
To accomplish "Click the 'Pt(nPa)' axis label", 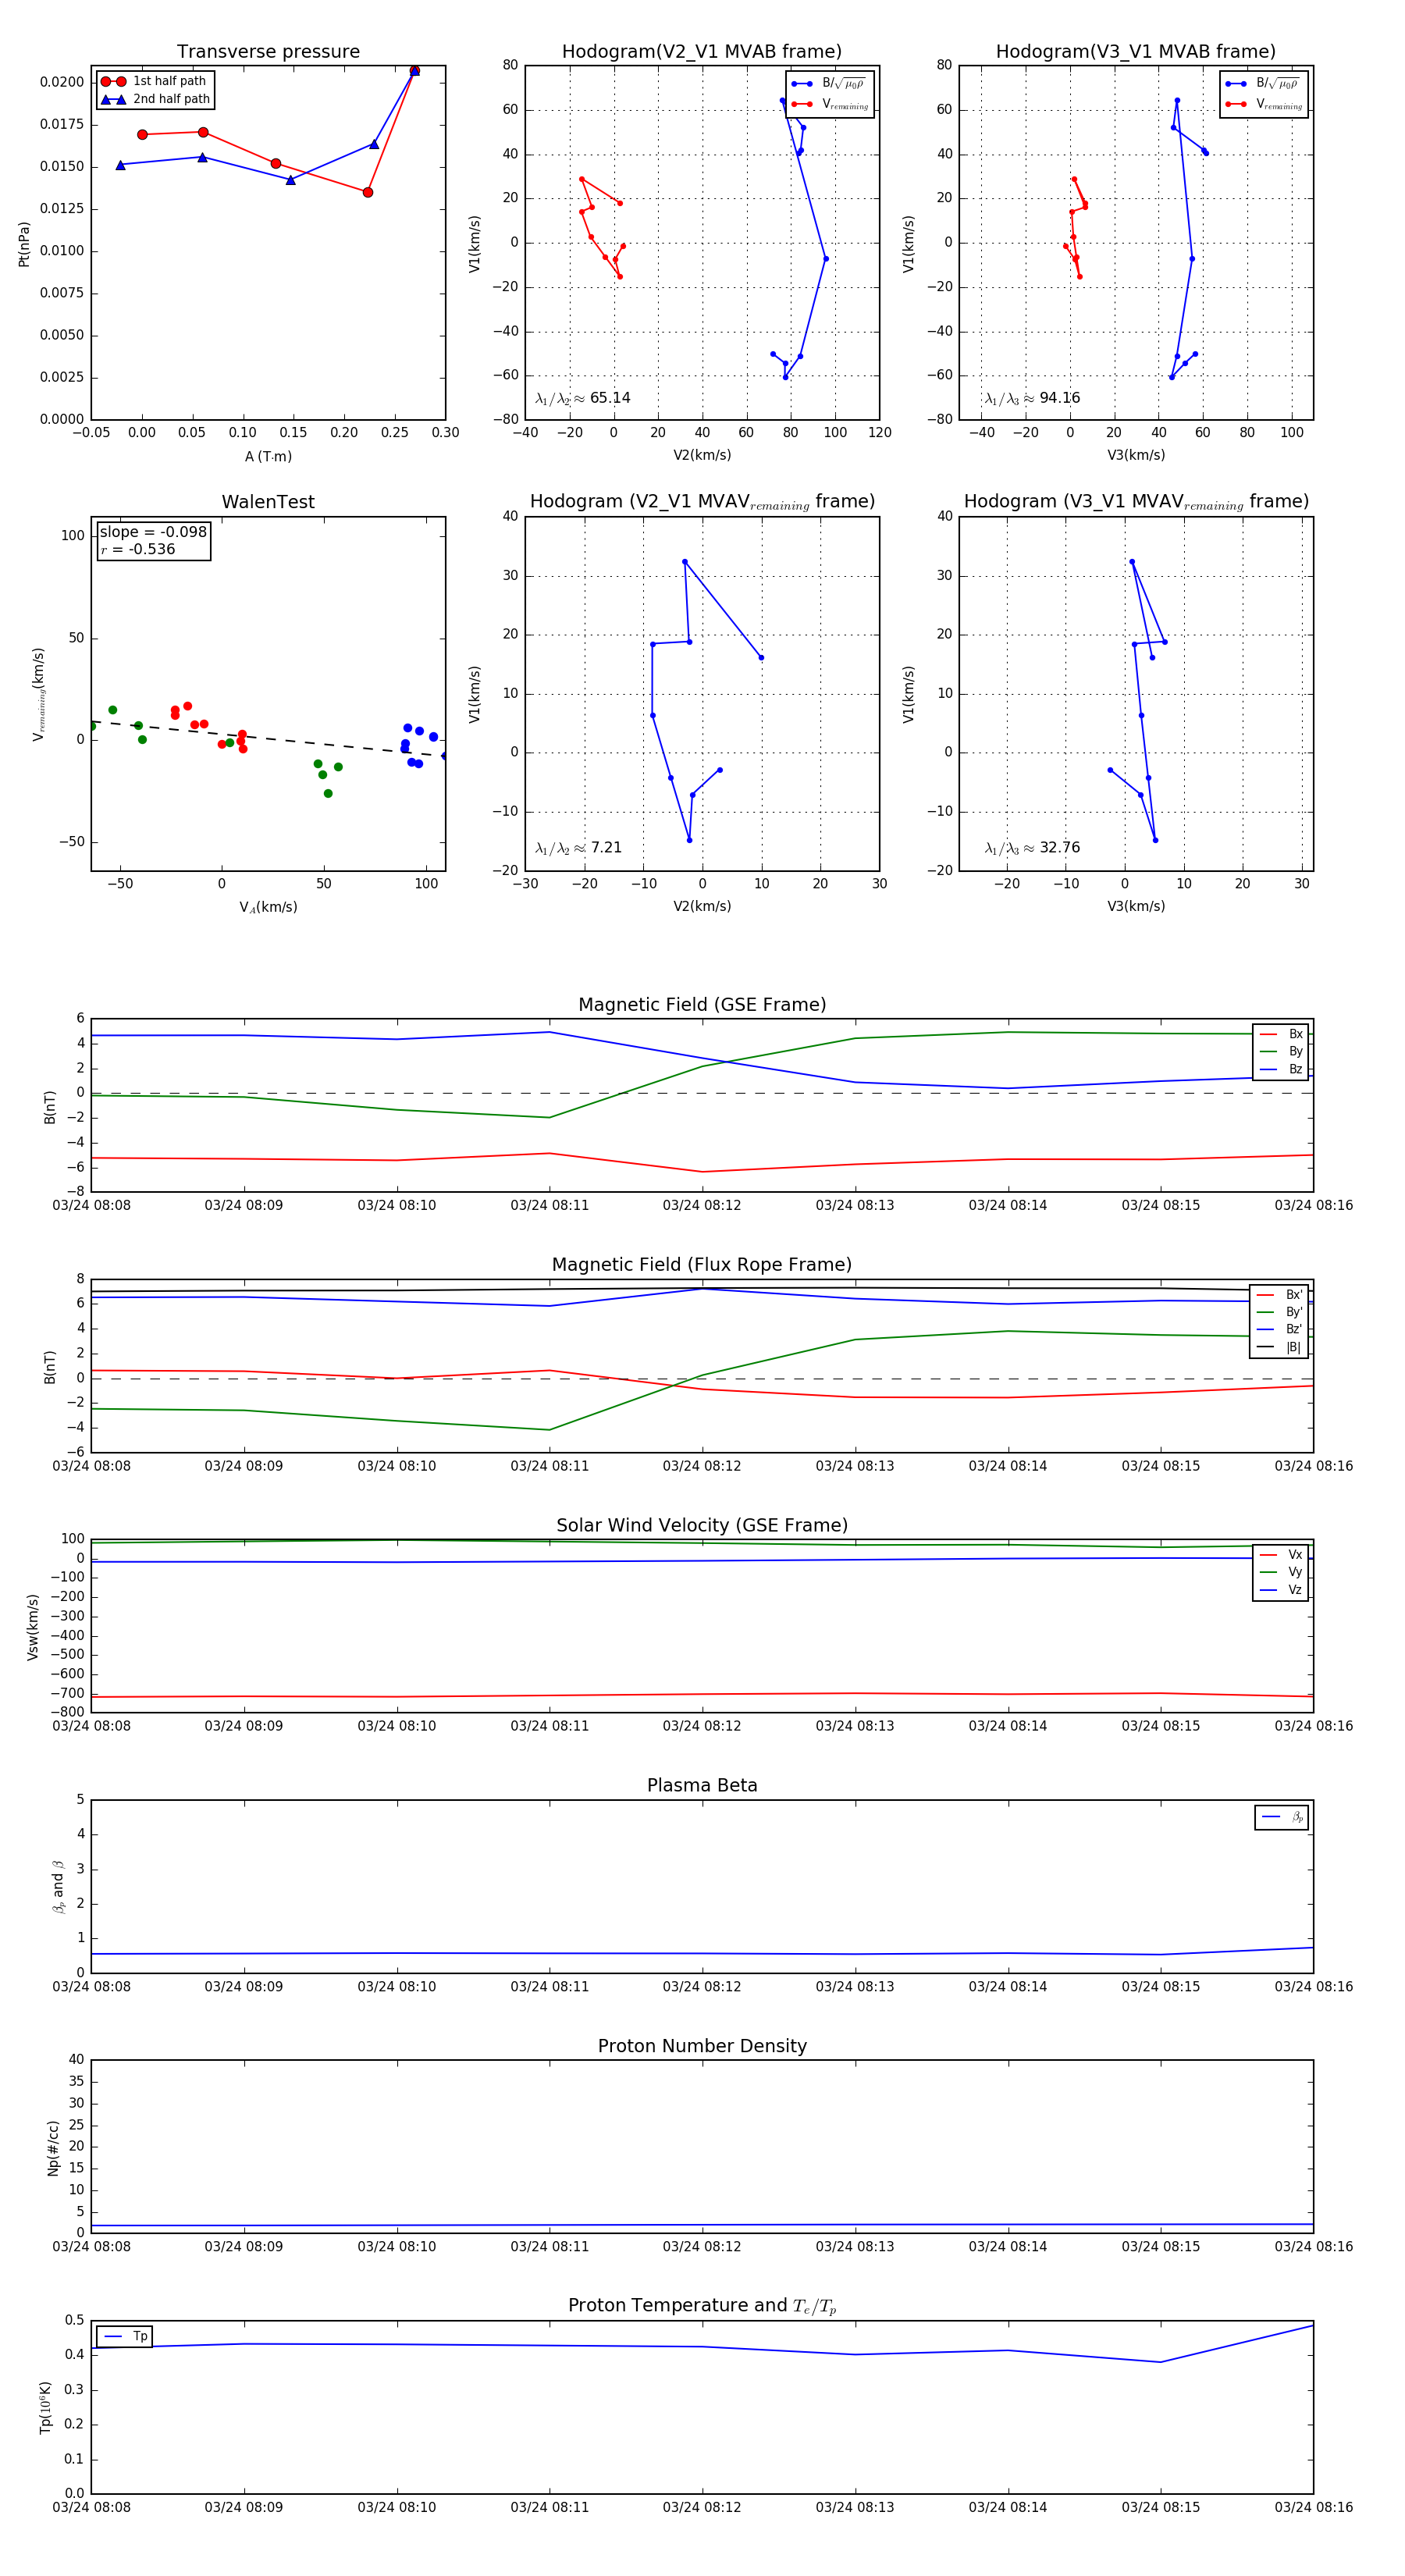I will click(x=24, y=243).
